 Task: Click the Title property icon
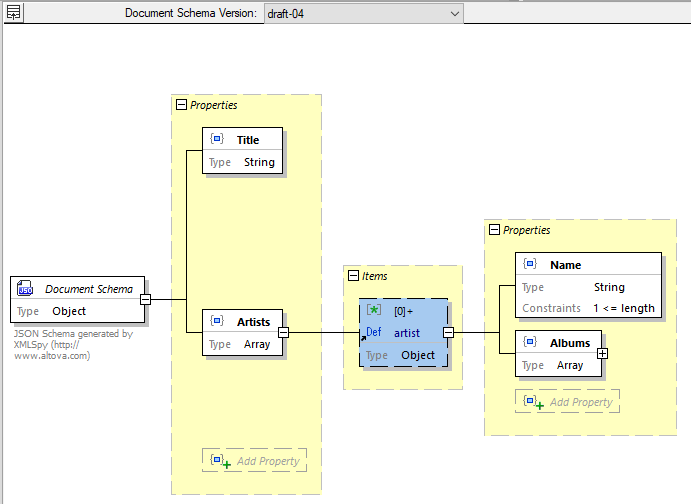[216, 140]
